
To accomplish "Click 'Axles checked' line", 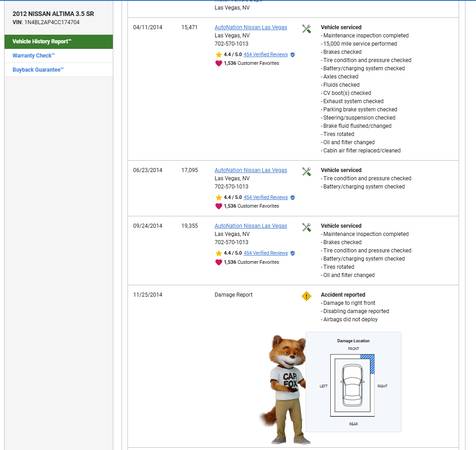I will coord(340,77).
